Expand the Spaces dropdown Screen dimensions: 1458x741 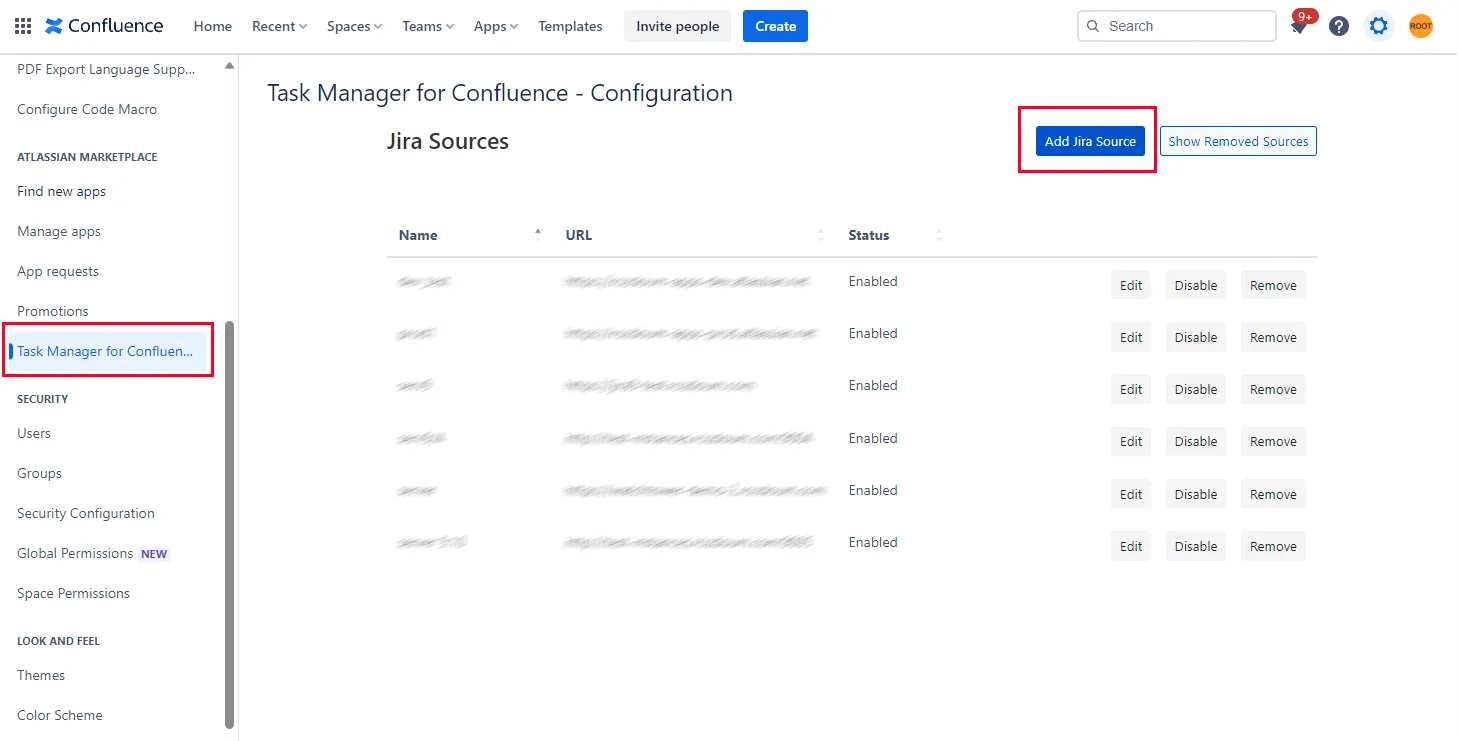coord(354,26)
